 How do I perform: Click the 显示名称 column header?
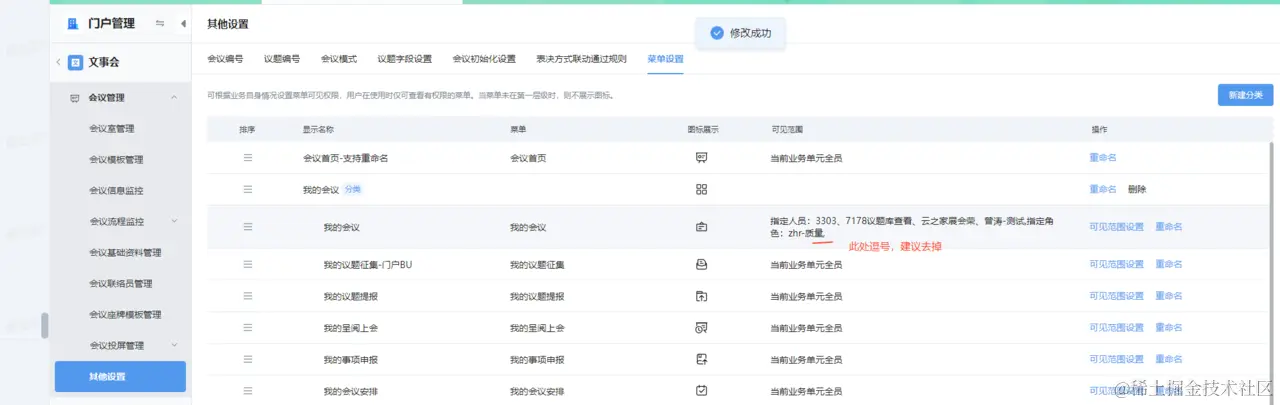click(x=318, y=130)
